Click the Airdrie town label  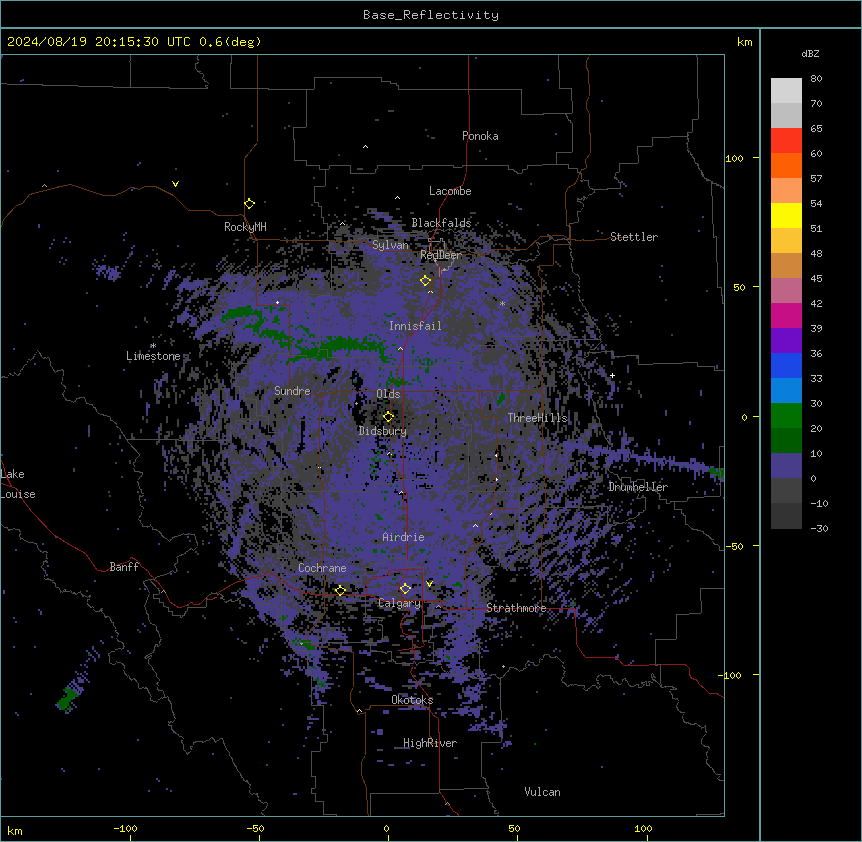pyautogui.click(x=403, y=537)
